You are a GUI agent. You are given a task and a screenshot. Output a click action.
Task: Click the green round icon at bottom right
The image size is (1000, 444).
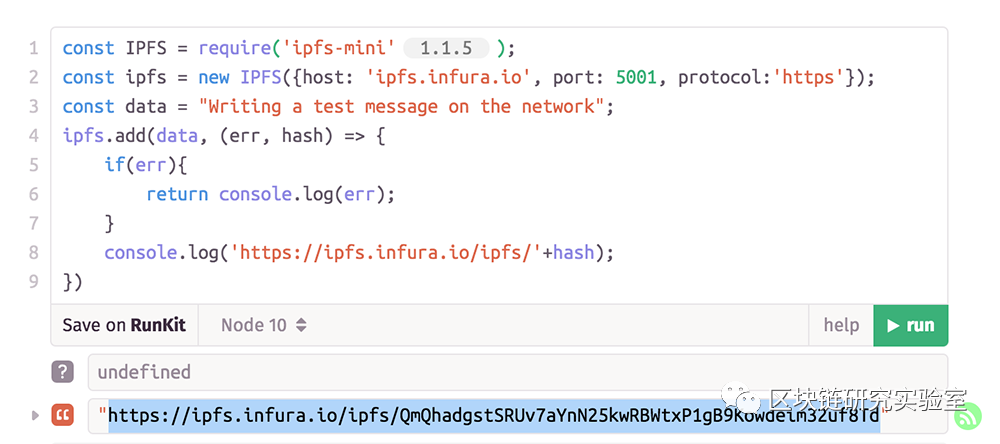[968, 414]
